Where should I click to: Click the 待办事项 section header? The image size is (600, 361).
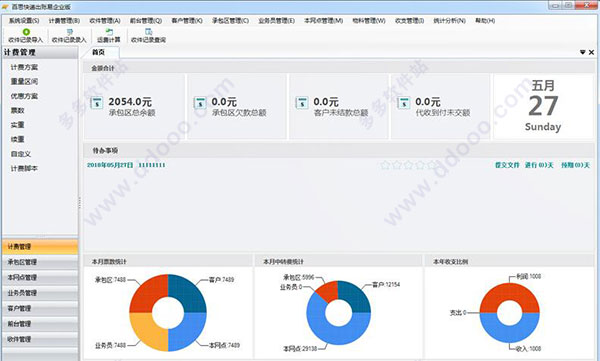coord(339,150)
